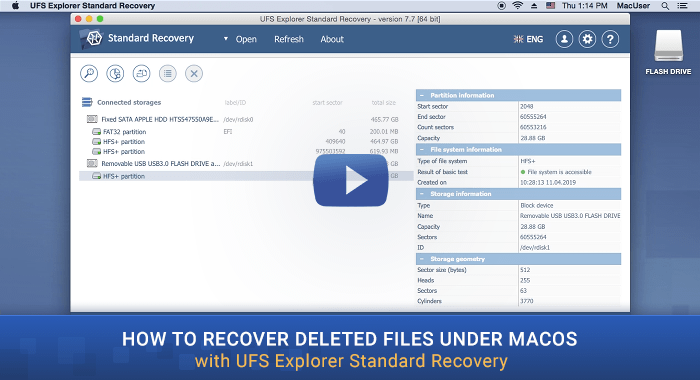This screenshot has height=380, width=700.
Task: Collapse the File system information section
Action: pos(422,150)
